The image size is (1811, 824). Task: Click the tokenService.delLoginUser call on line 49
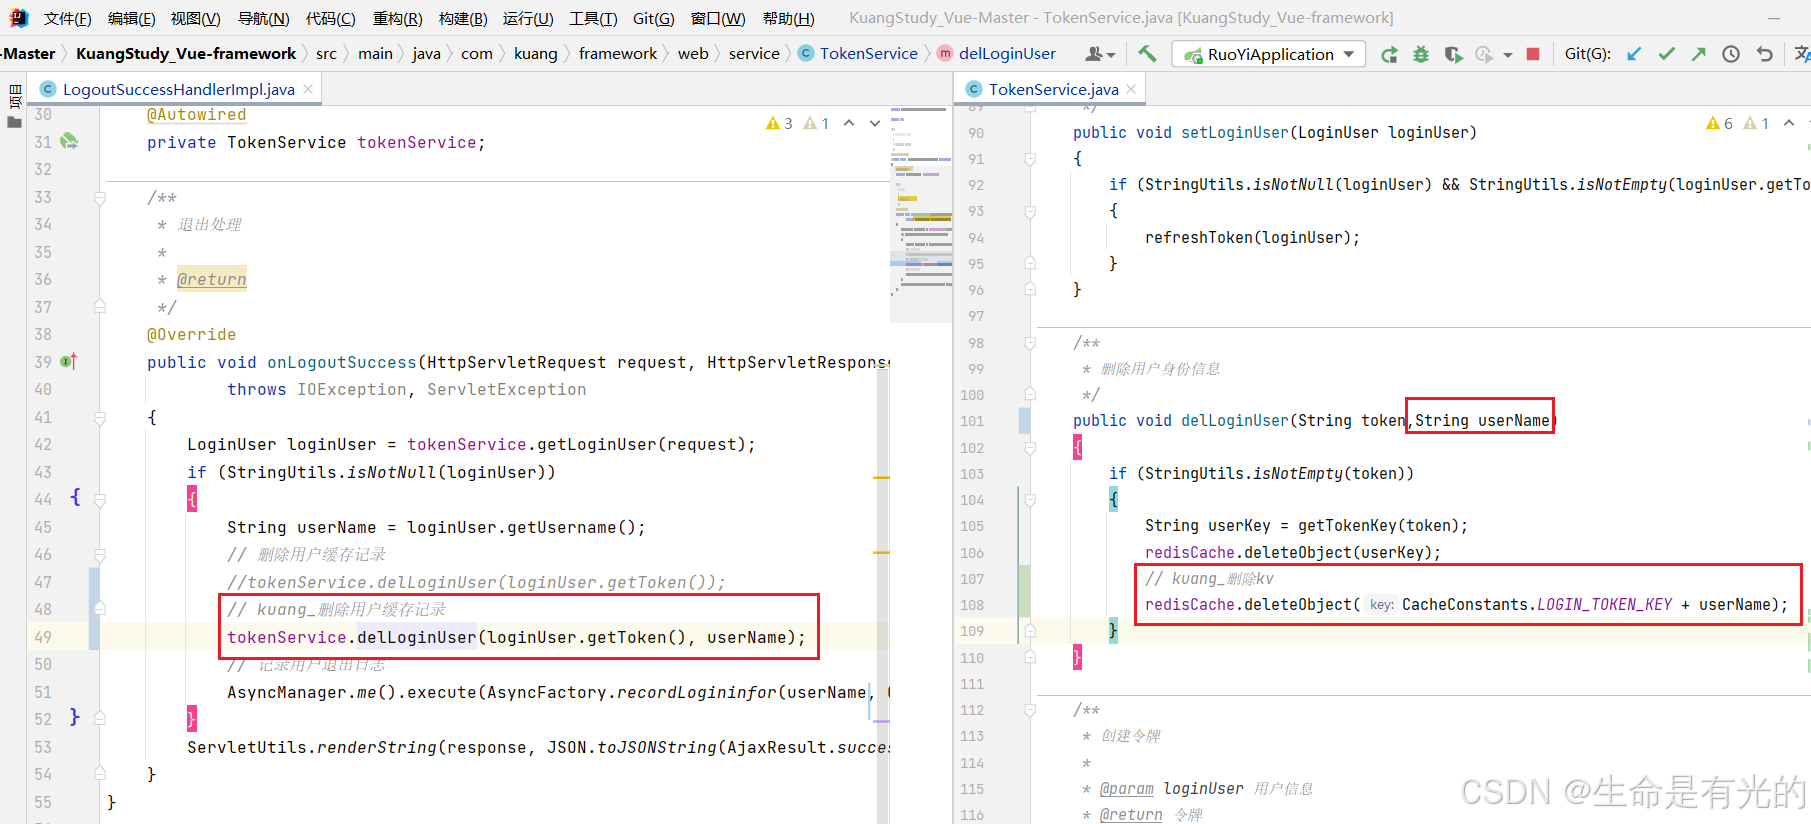point(516,637)
